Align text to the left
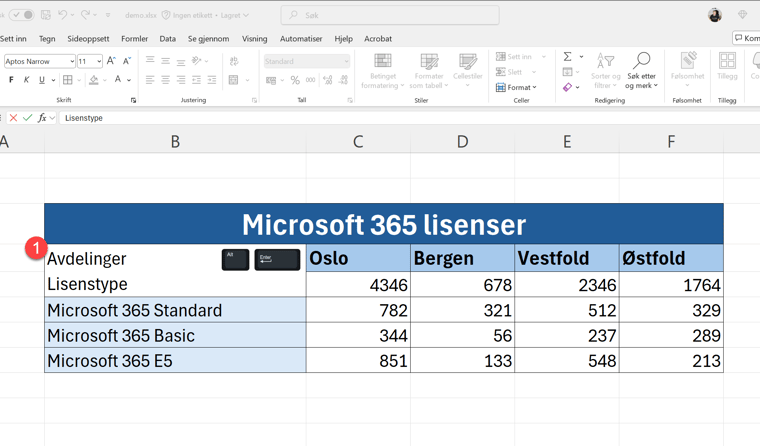Image resolution: width=760 pixels, height=447 pixels. 150,80
